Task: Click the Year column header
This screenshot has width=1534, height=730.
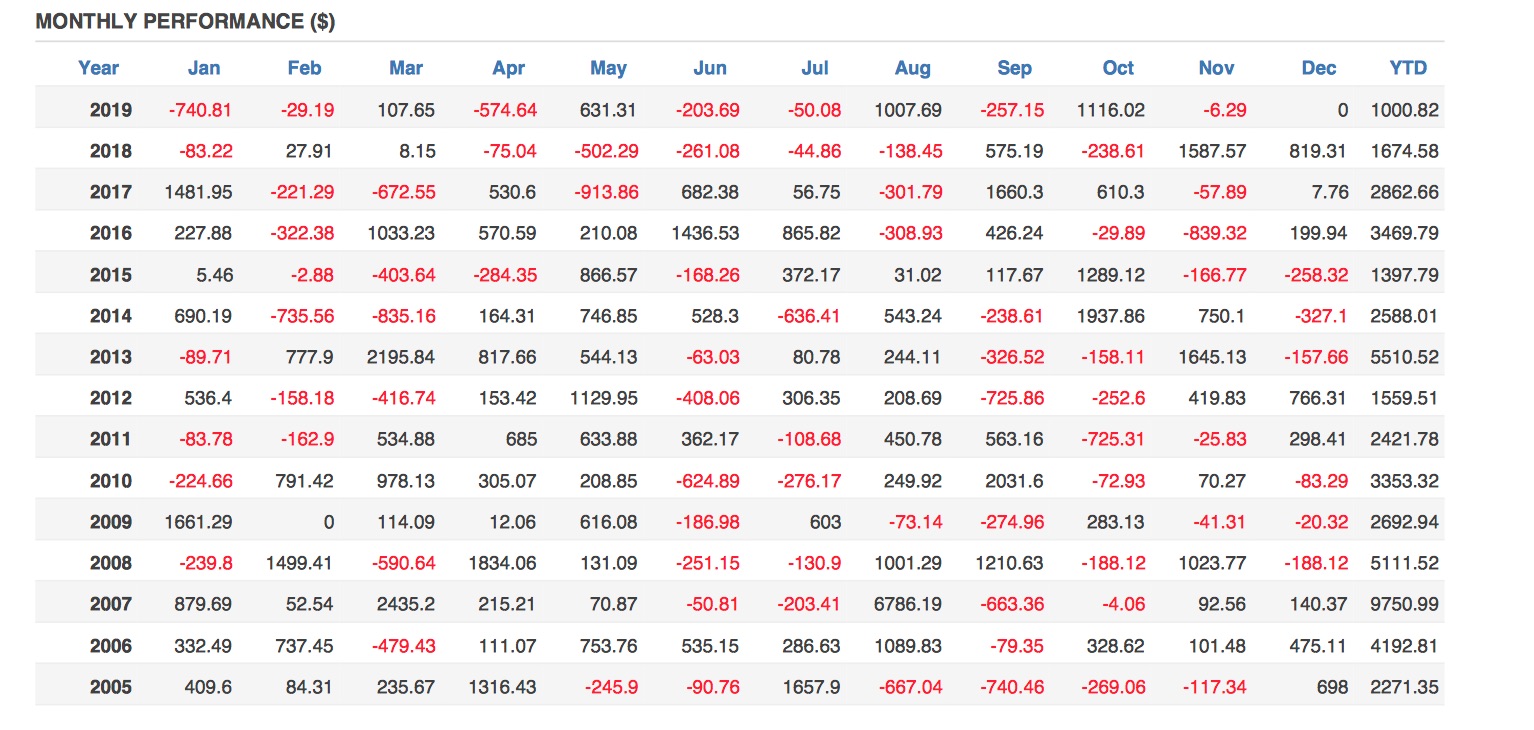Action: click(98, 68)
